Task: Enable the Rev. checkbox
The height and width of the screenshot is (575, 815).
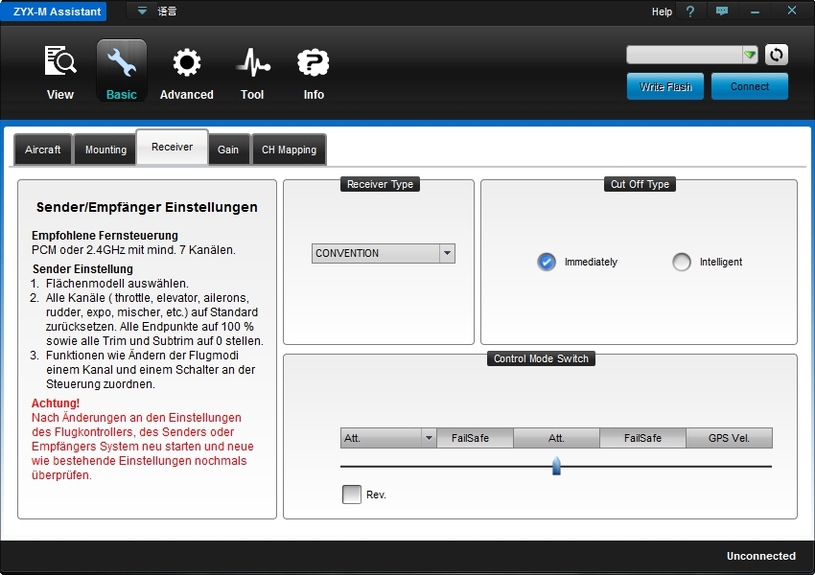Action: pyautogui.click(x=352, y=494)
